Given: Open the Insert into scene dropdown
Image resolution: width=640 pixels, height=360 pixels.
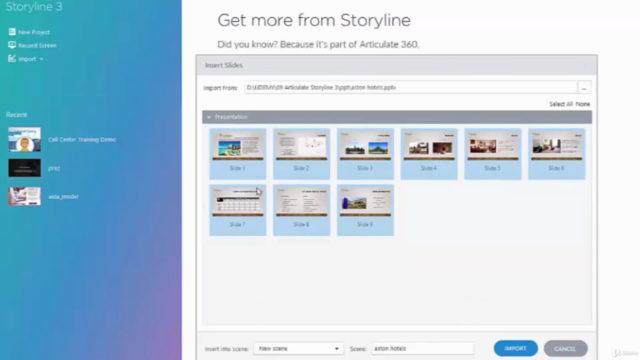Looking at the screenshot, I should (298, 349).
